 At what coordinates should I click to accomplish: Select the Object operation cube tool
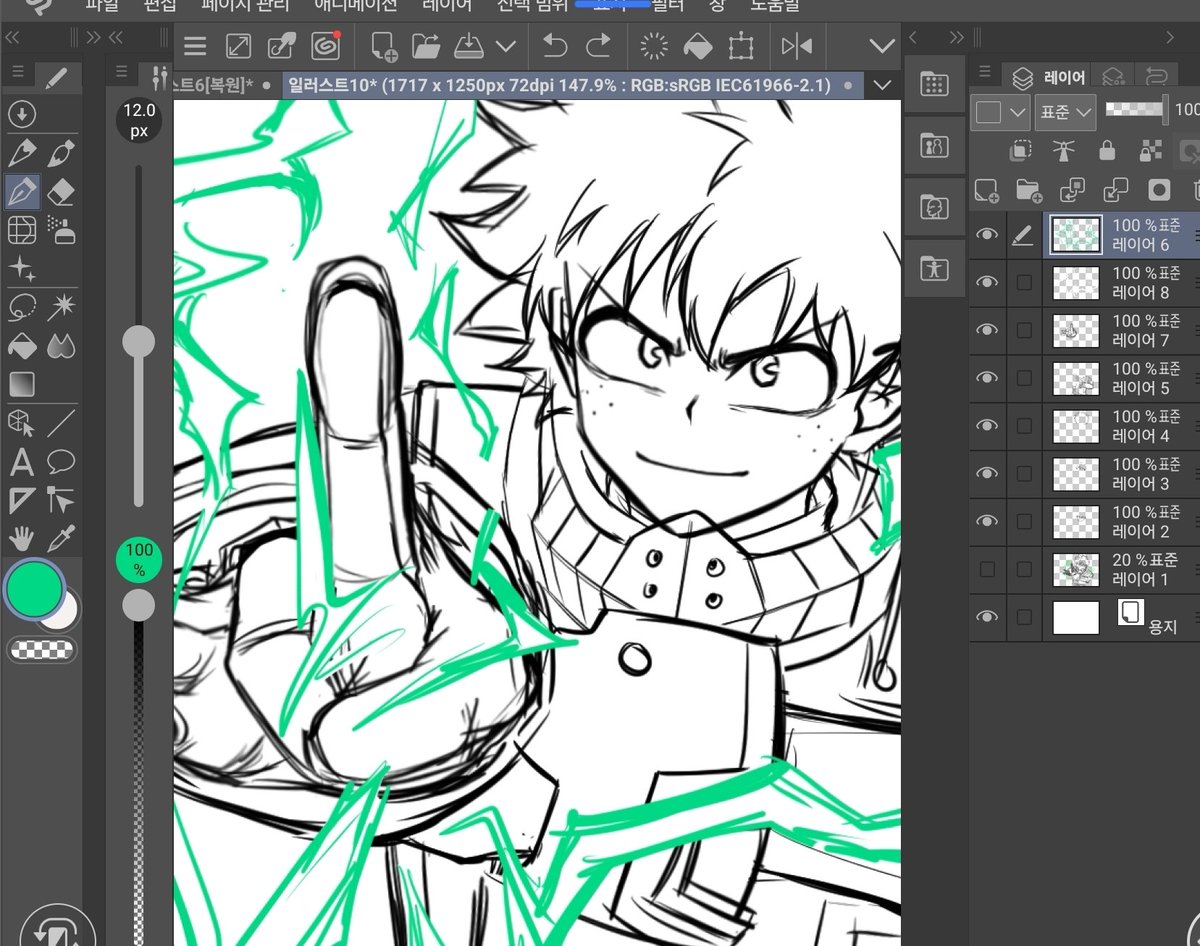click(22, 423)
